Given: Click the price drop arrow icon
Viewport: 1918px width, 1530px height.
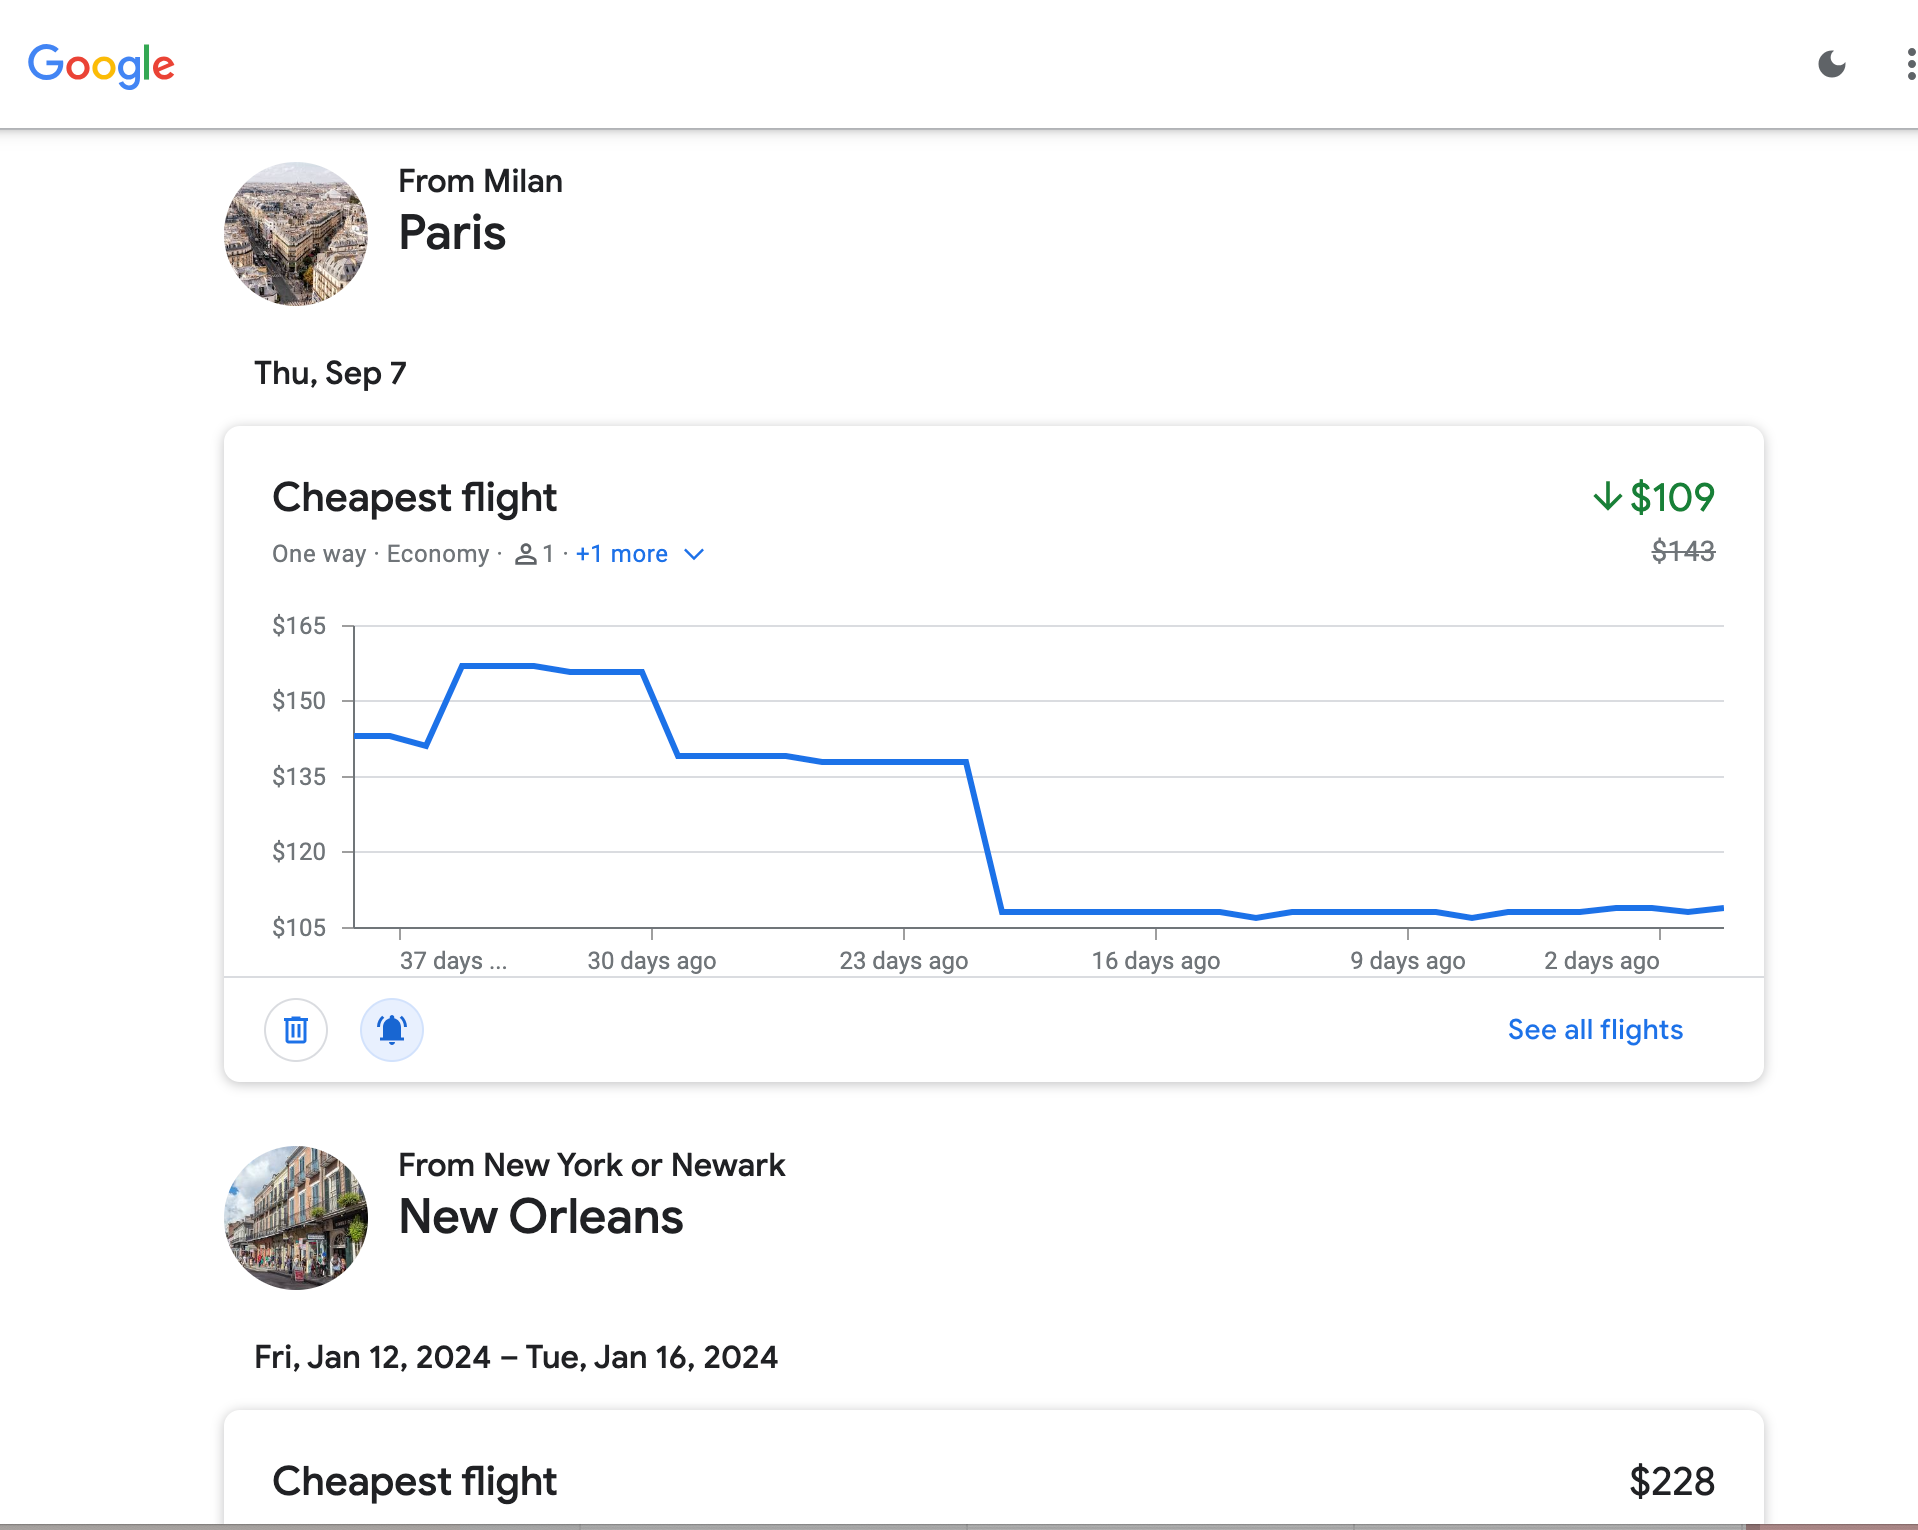Looking at the screenshot, I should point(1607,497).
